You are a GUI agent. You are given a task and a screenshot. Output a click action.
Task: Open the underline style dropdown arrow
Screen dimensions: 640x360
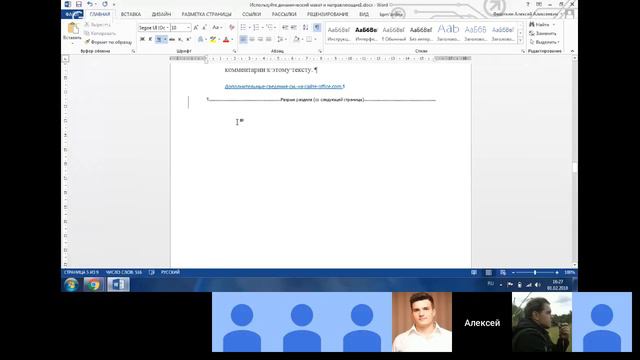click(x=165, y=39)
